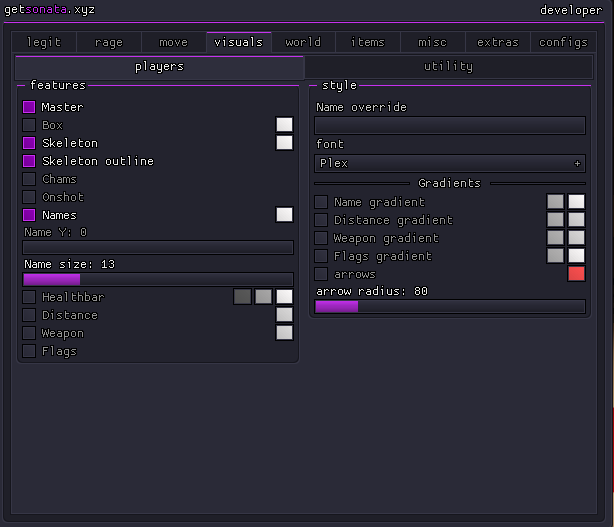
Task: Enable the arrows checkbox
Action: click(x=321, y=274)
